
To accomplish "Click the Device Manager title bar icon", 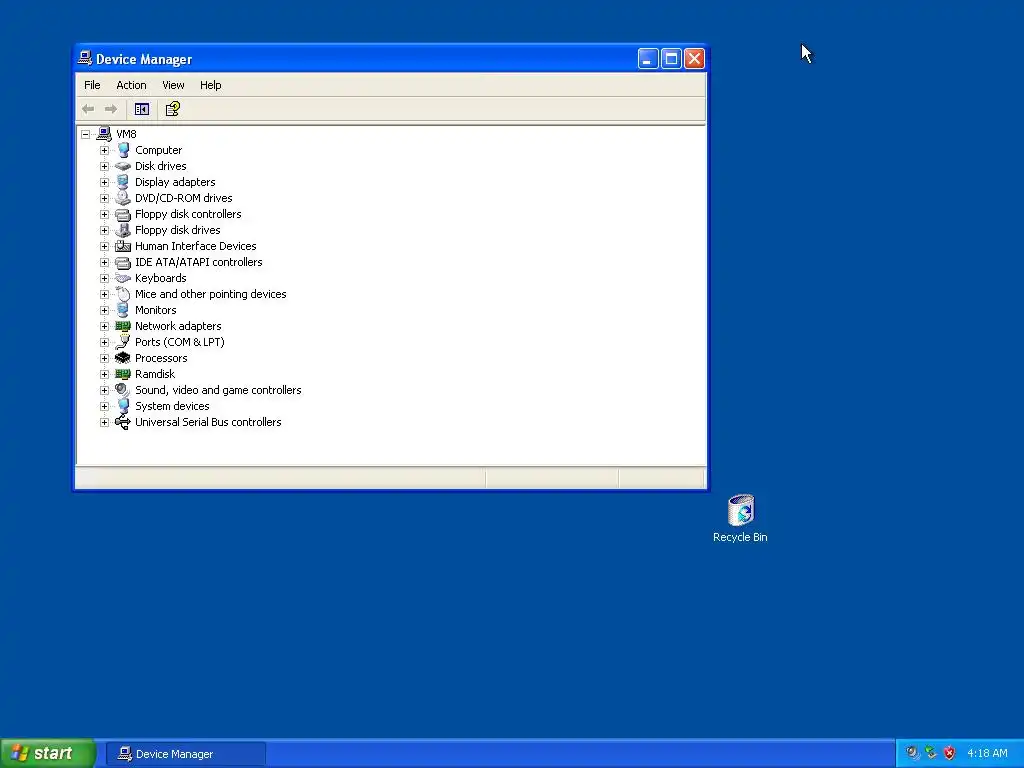I will 86,59.
